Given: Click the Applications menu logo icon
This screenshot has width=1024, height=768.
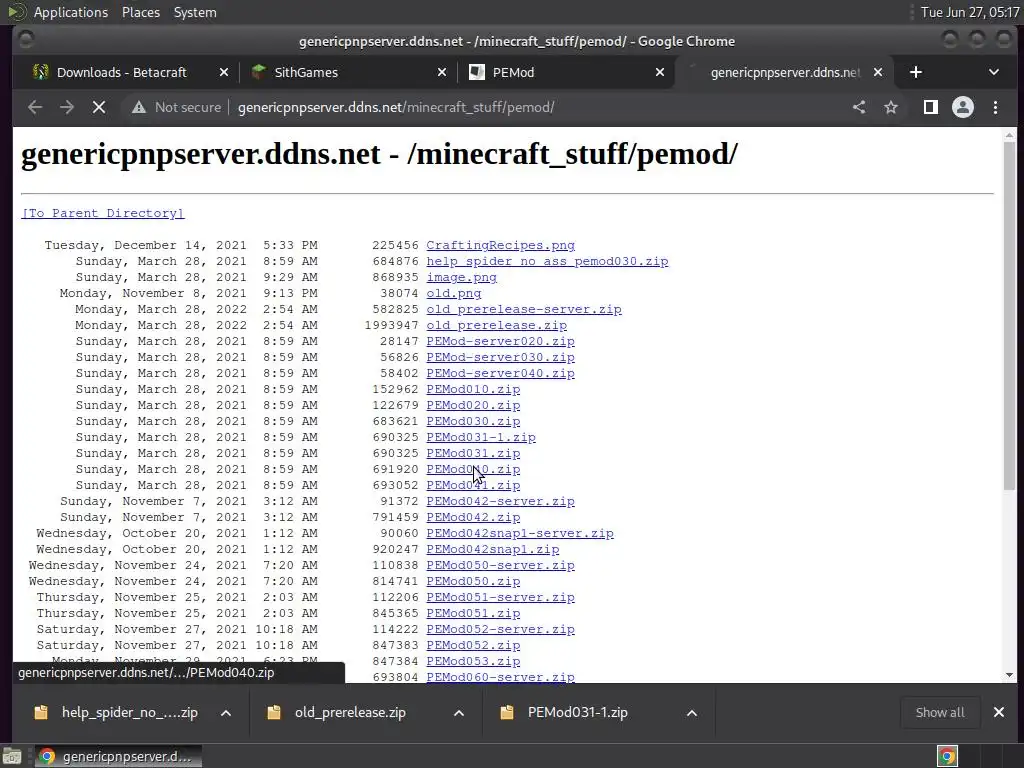Looking at the screenshot, I should click(x=16, y=12).
